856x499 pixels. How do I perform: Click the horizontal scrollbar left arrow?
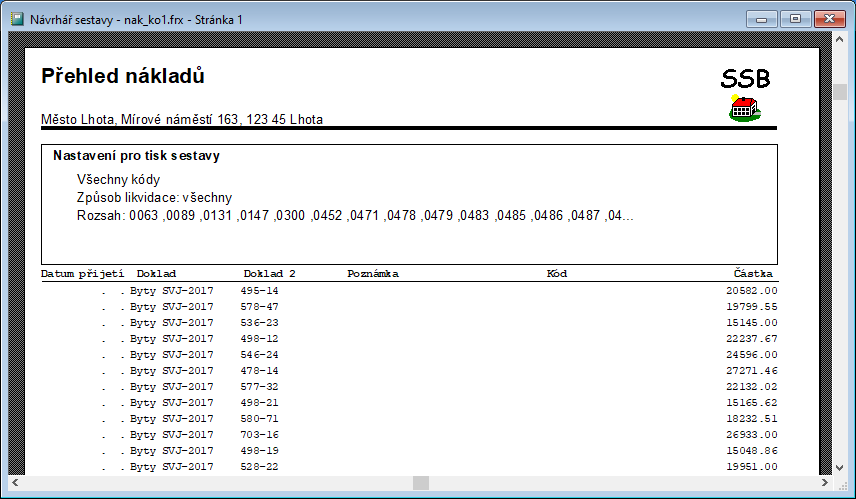click(x=15, y=483)
